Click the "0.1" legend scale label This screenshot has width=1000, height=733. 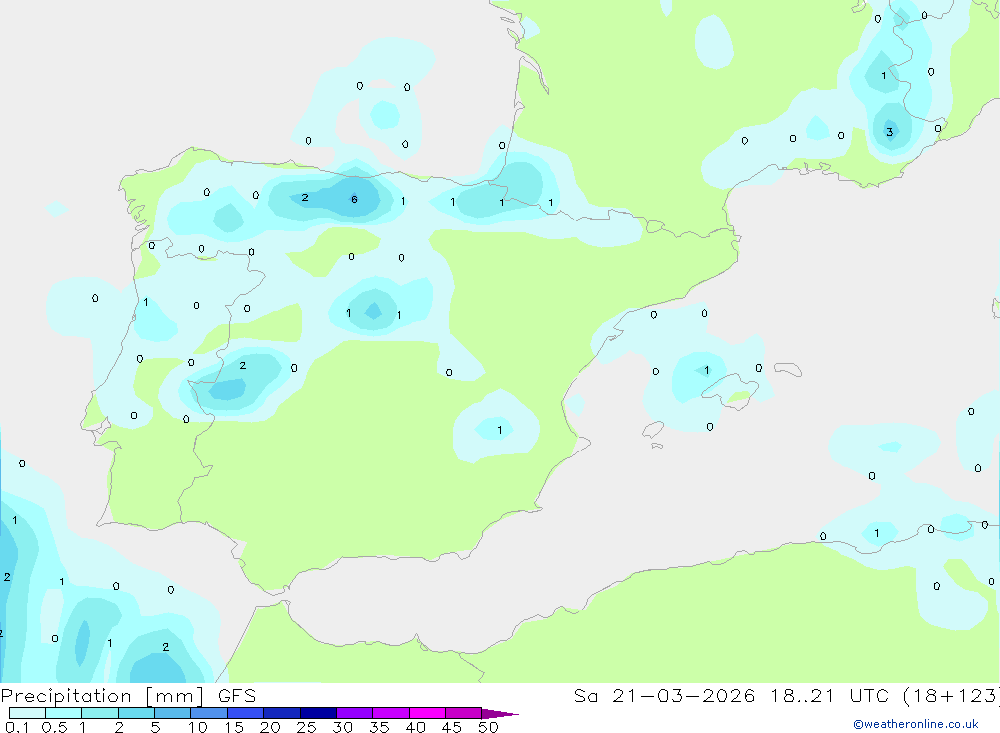click(x=17, y=727)
